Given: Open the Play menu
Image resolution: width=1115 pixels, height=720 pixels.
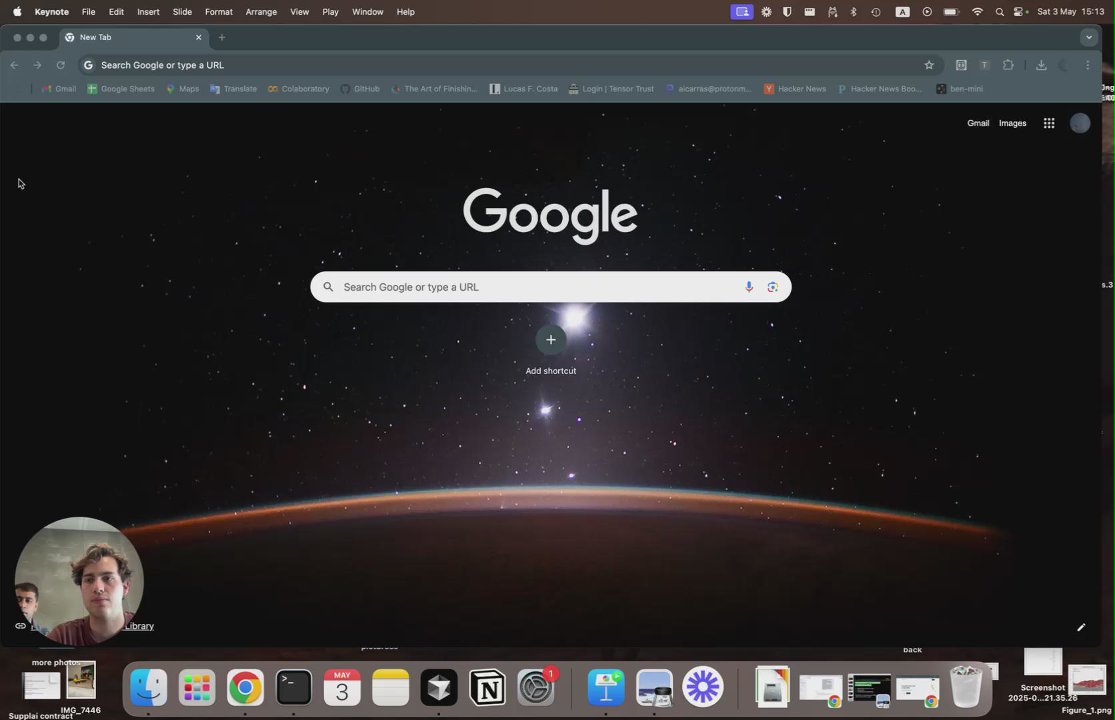Looking at the screenshot, I should (x=330, y=11).
